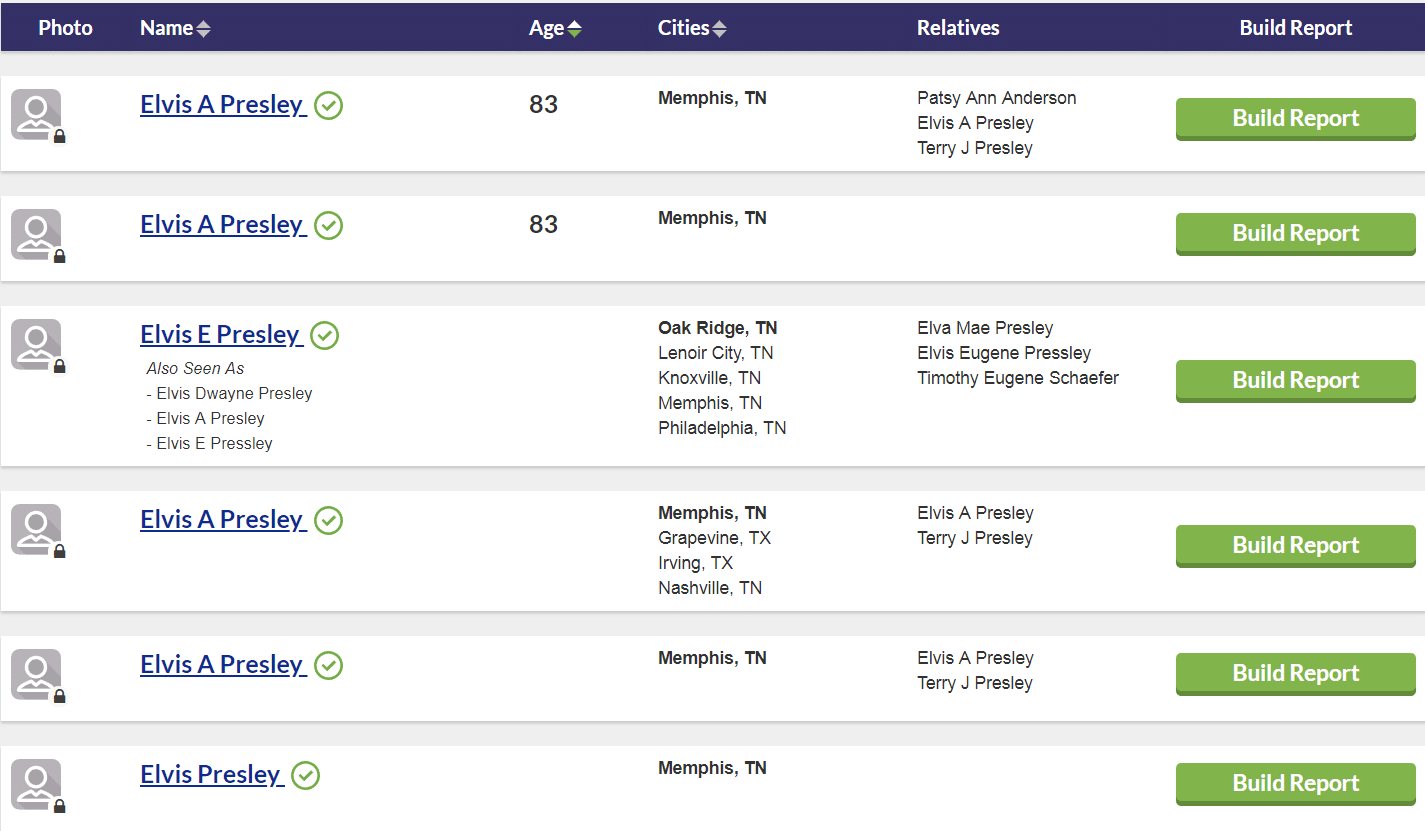Open the Elvis E Presley profile link
The image size is (1425, 831).
click(220, 335)
